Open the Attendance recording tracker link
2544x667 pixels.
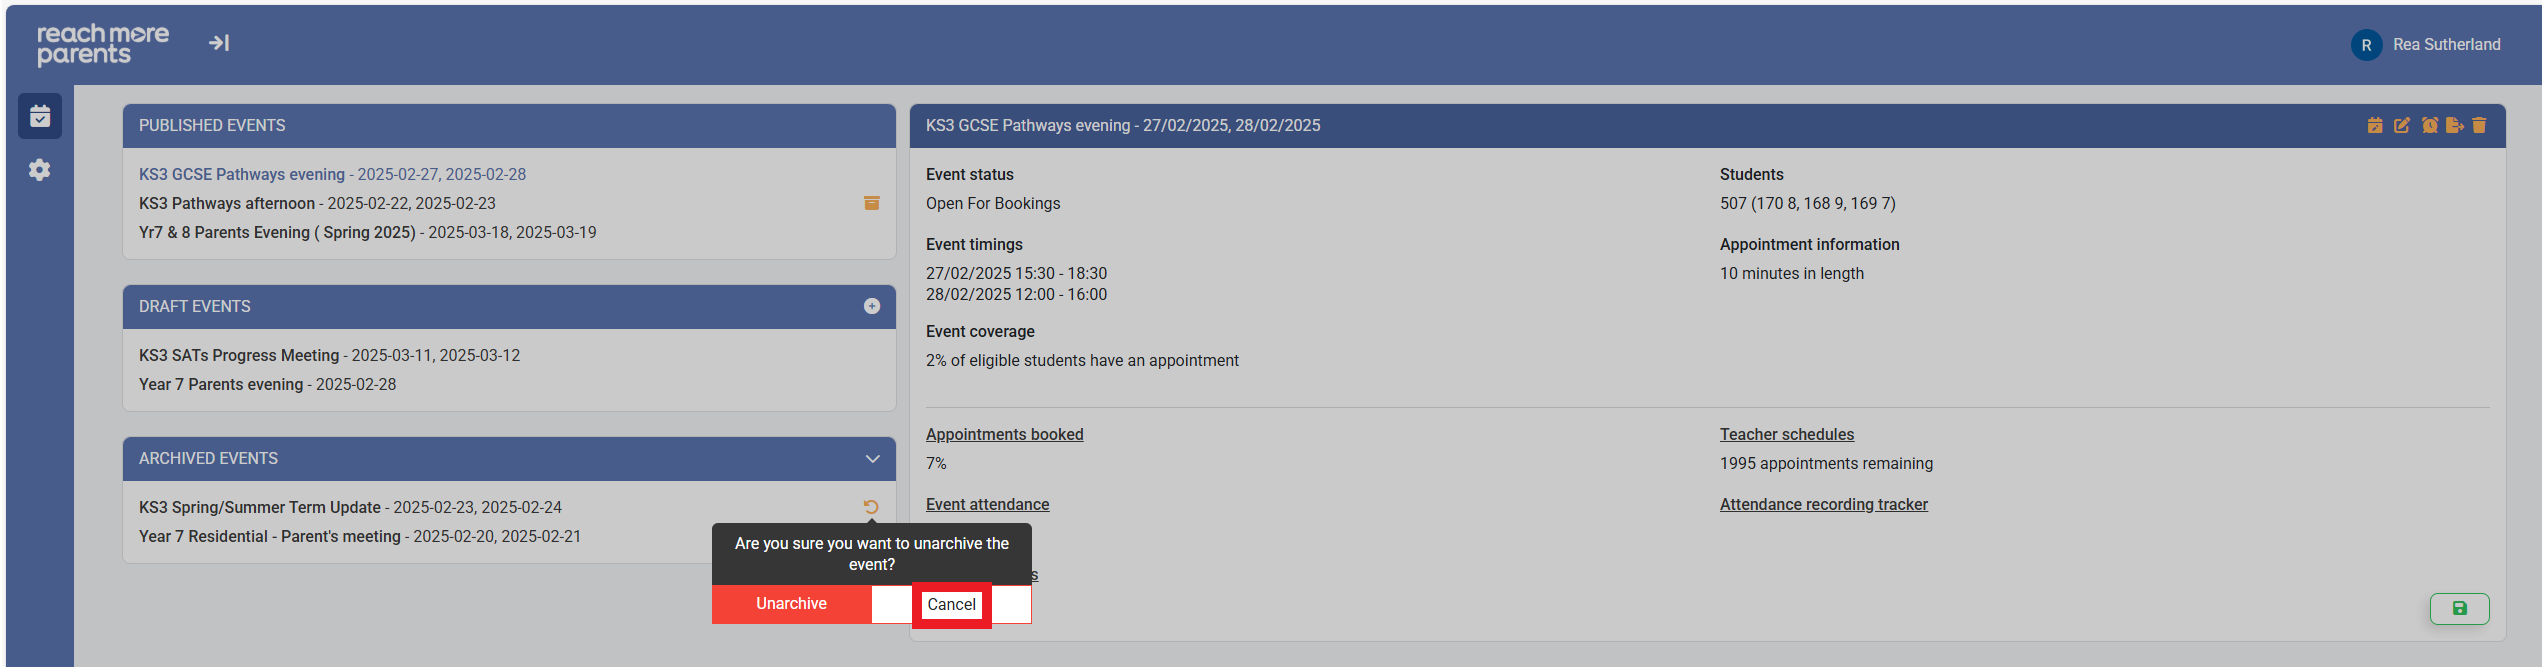tap(1823, 504)
